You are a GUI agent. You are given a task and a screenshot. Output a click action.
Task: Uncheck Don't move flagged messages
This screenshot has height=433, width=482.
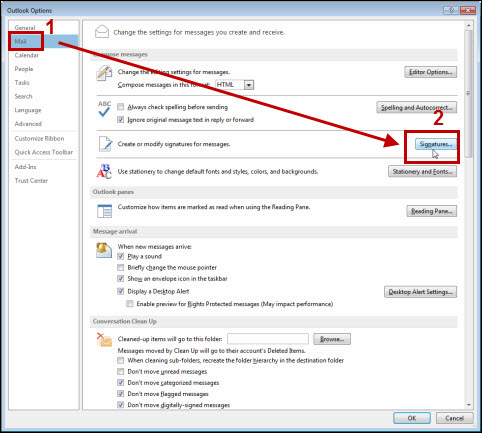click(x=121, y=394)
